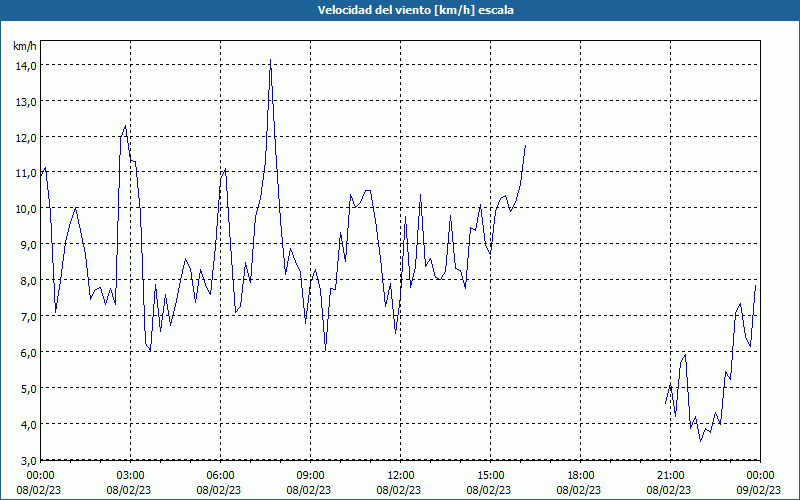This screenshot has height=500, width=800.
Task: Click the 15:00 time label on the x-axis
Action: click(x=491, y=476)
